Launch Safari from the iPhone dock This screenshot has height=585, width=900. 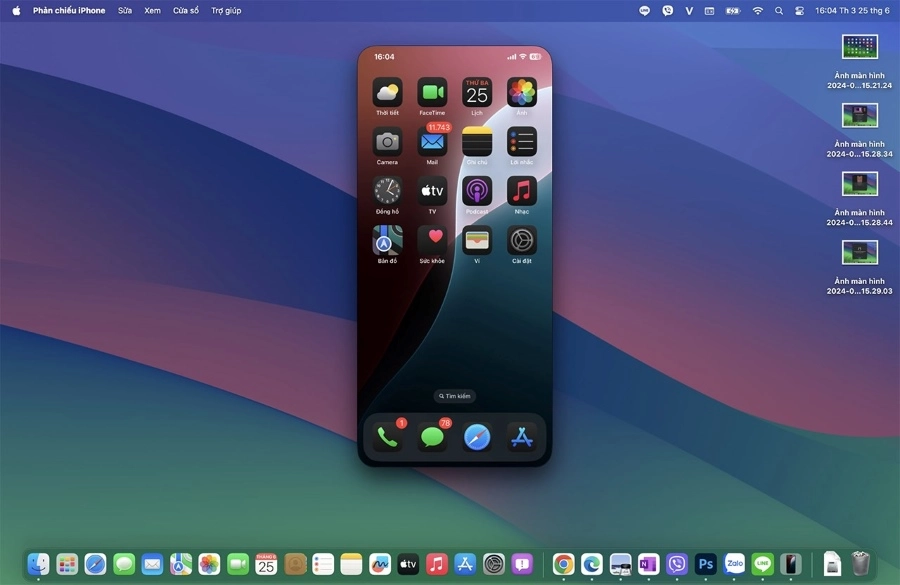pos(477,436)
